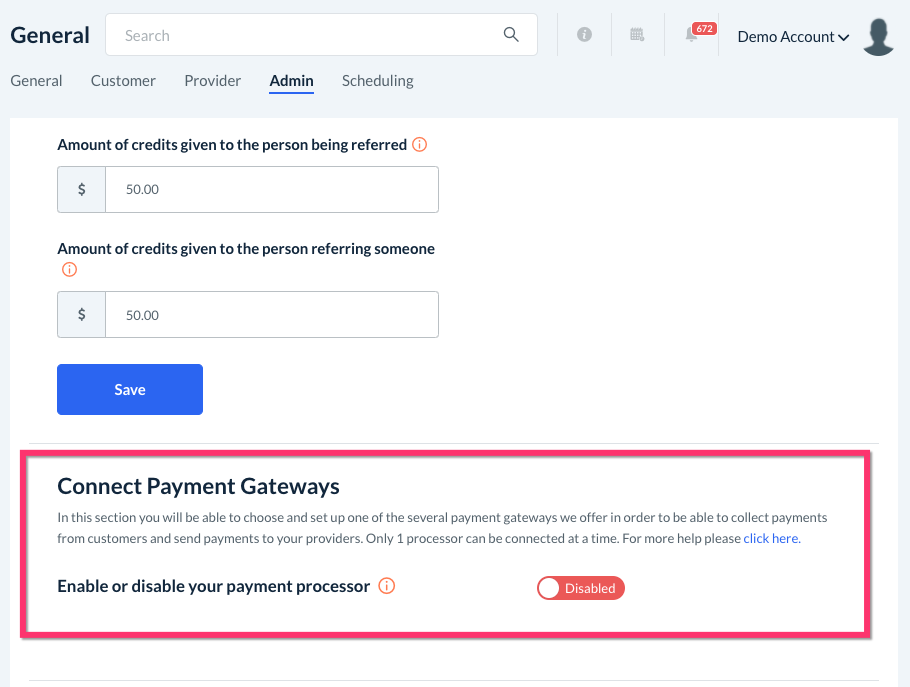The height and width of the screenshot is (687, 910).
Task: Open the Provider tab
Action: (x=212, y=80)
